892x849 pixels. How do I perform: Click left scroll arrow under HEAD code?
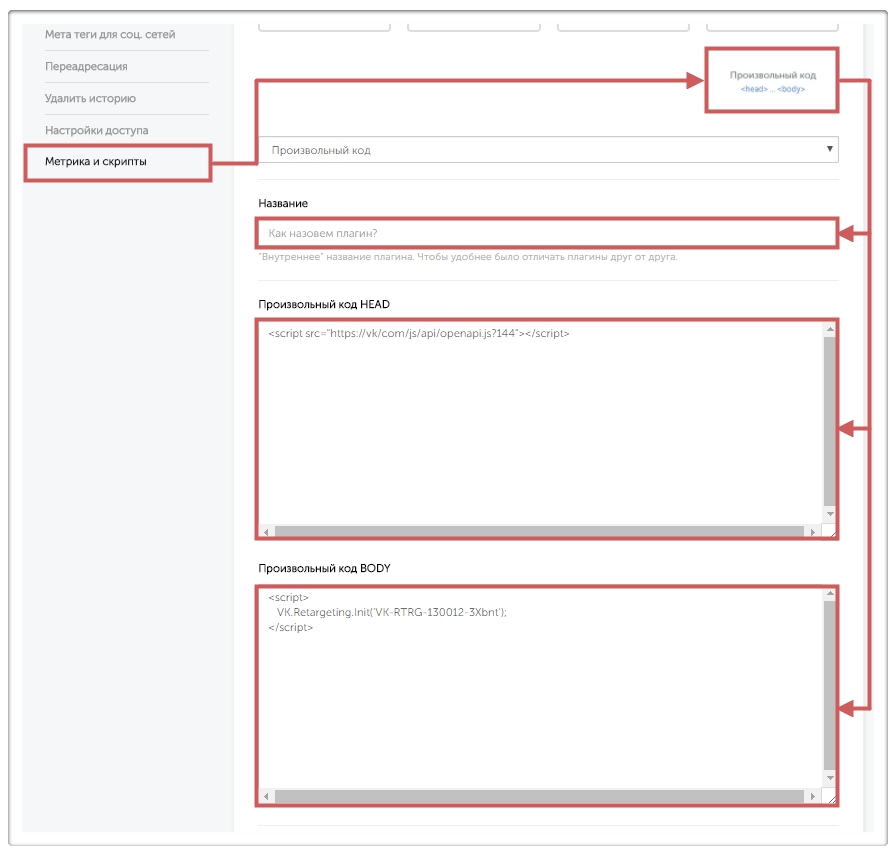click(x=267, y=532)
